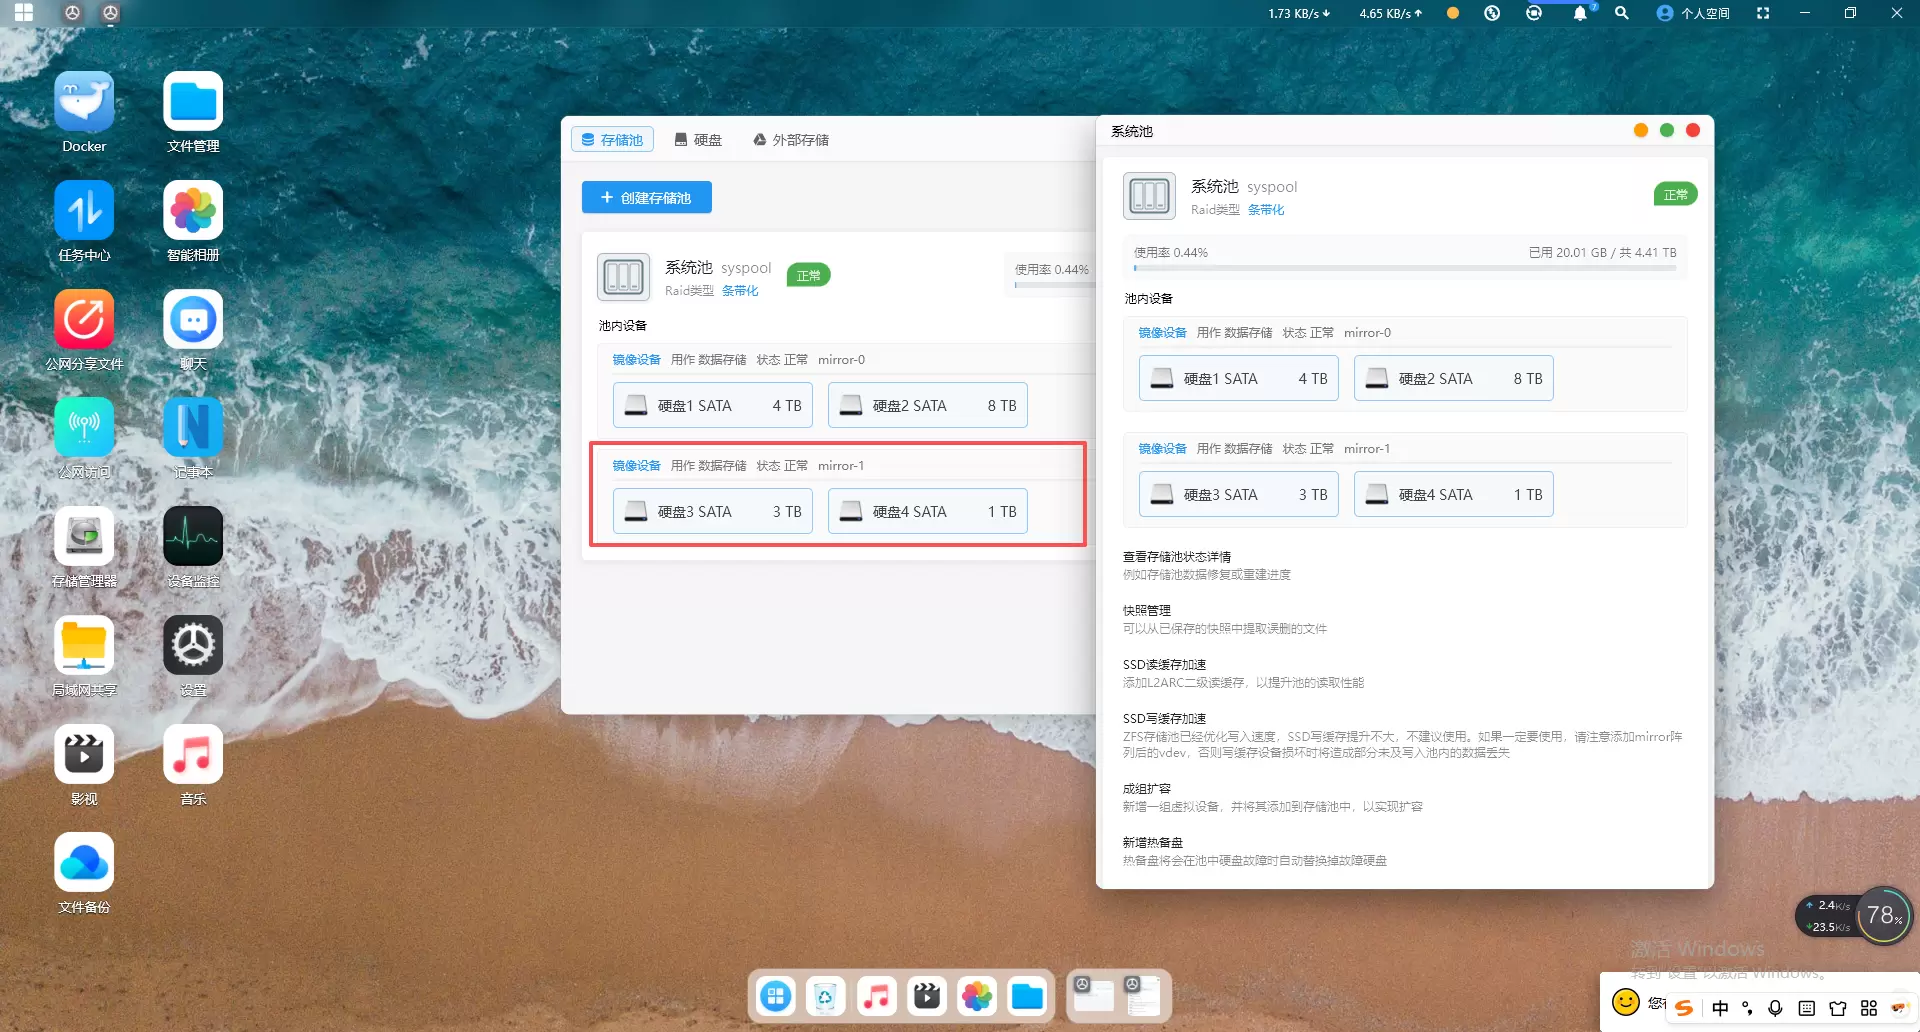The height and width of the screenshot is (1032, 1920).
Task: Click the 创建存储池 button
Action: click(646, 198)
